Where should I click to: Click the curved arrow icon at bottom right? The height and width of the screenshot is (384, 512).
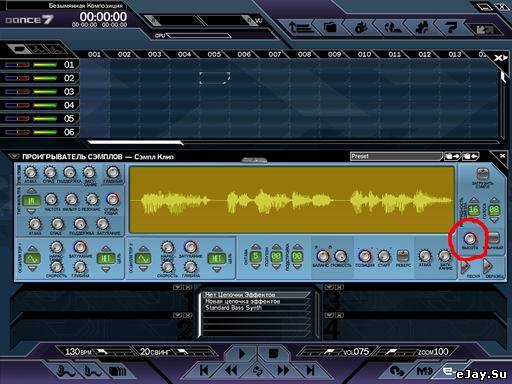click(x=397, y=371)
